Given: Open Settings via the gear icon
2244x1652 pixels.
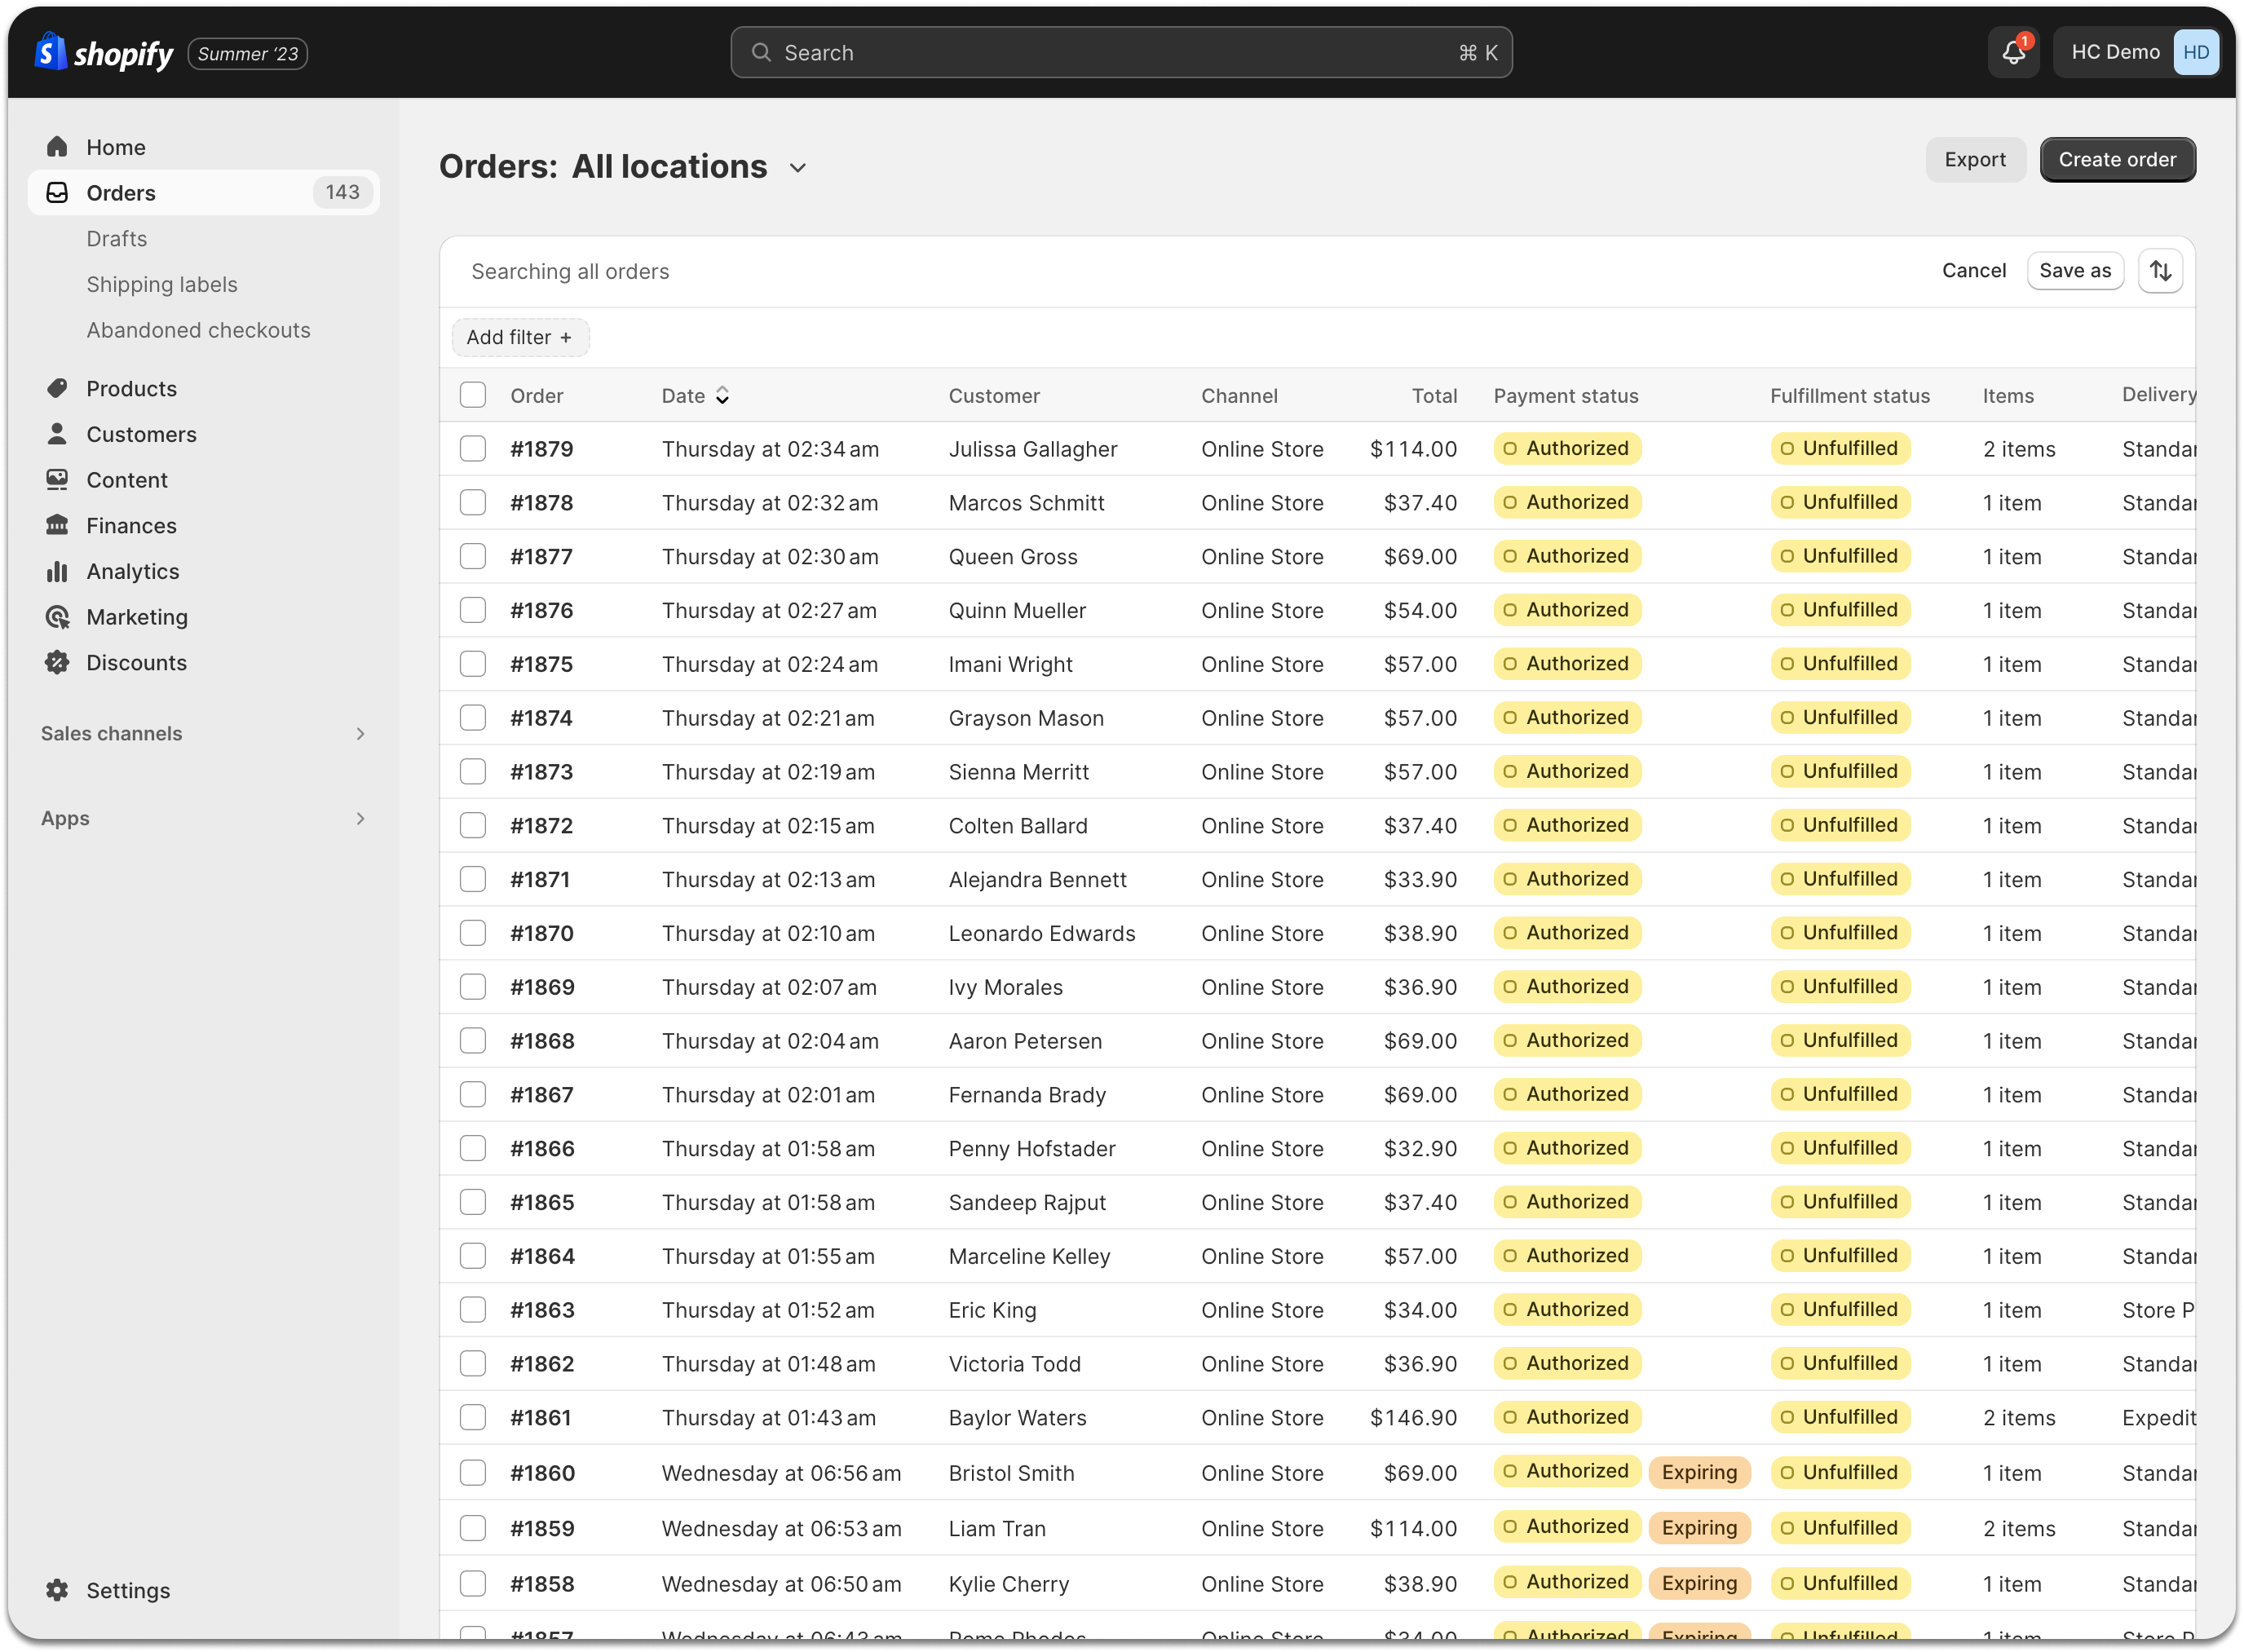Looking at the screenshot, I should [x=57, y=1590].
